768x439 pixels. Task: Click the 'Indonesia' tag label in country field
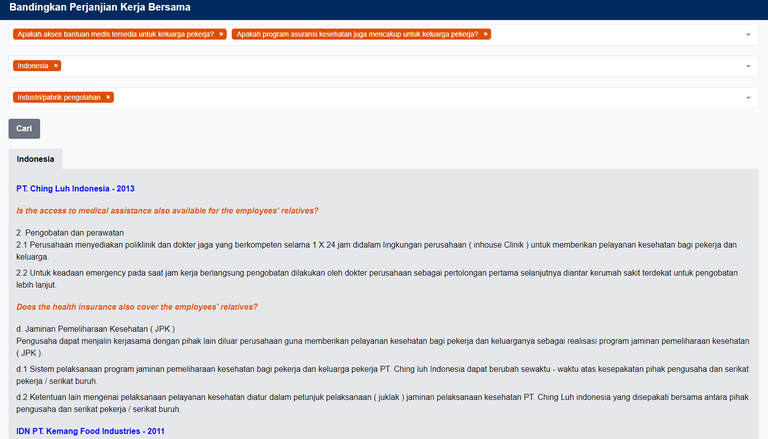point(33,66)
